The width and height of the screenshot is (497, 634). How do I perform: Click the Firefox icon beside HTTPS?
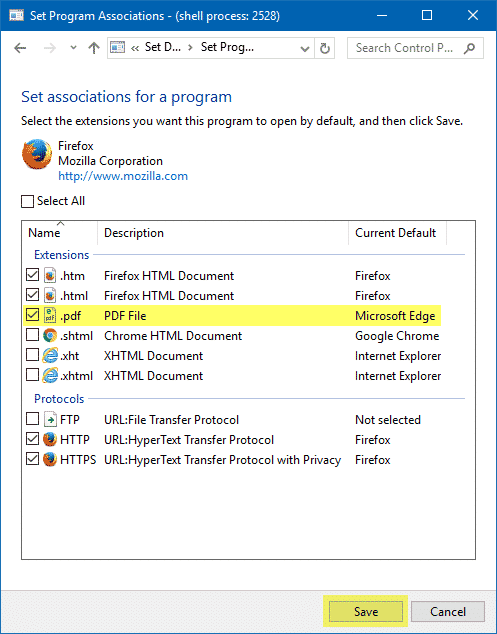(50, 459)
